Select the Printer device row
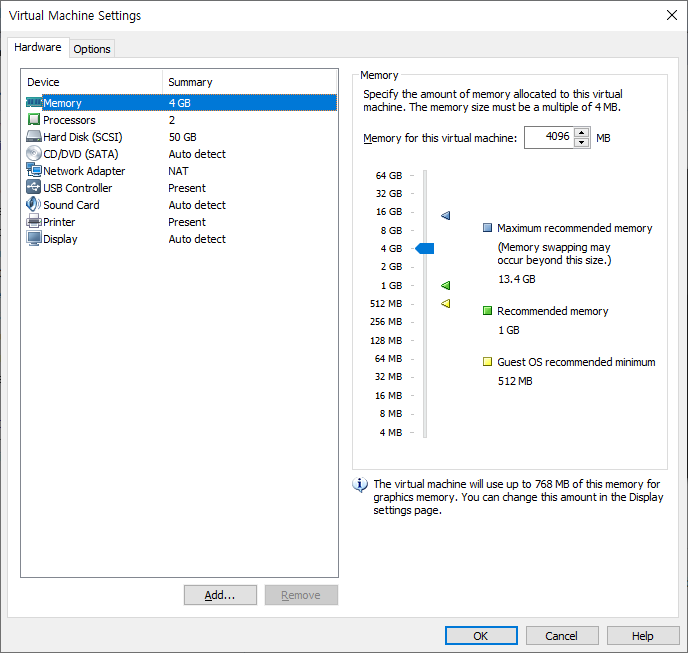The width and height of the screenshot is (688, 653). [x=181, y=222]
